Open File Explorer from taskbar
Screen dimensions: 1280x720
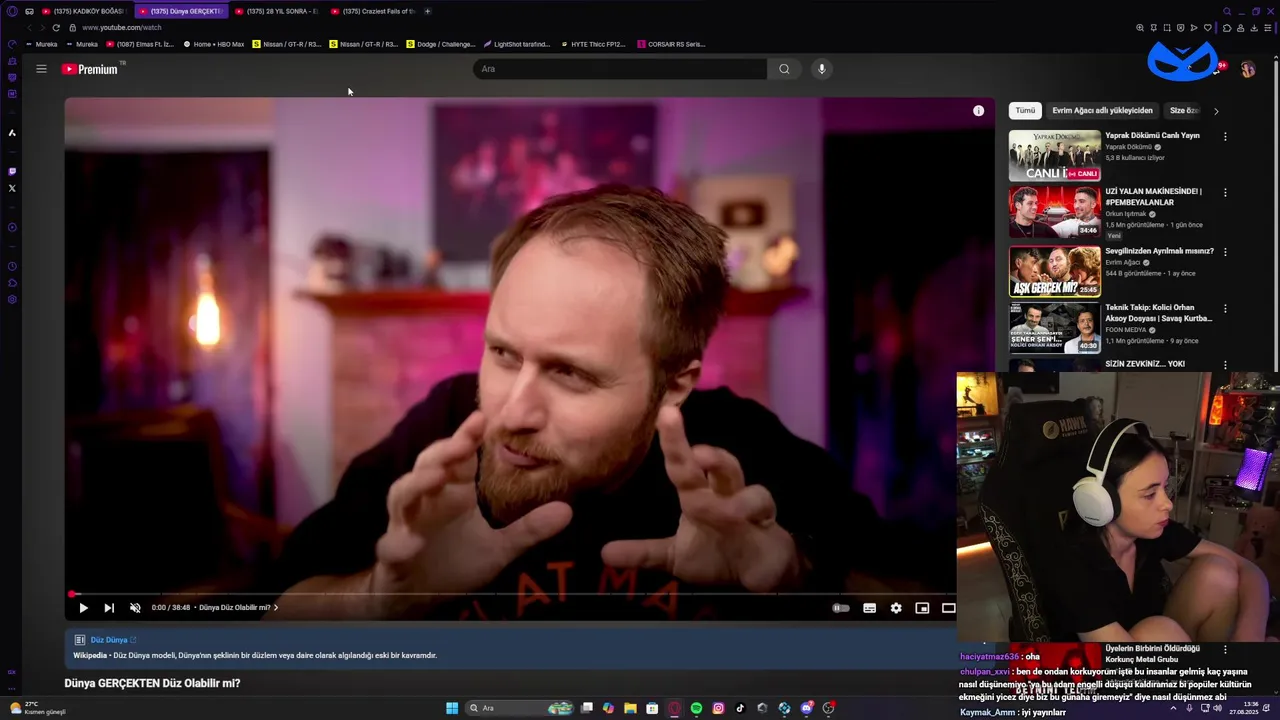[x=630, y=708]
